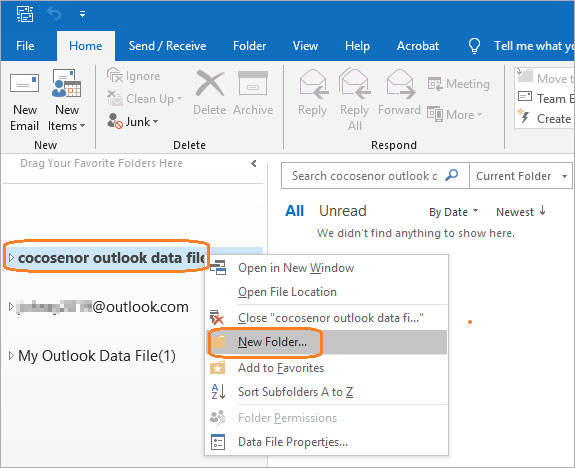The height and width of the screenshot is (468, 575).
Task: Switch to the Home ribbon tab
Action: (86, 46)
